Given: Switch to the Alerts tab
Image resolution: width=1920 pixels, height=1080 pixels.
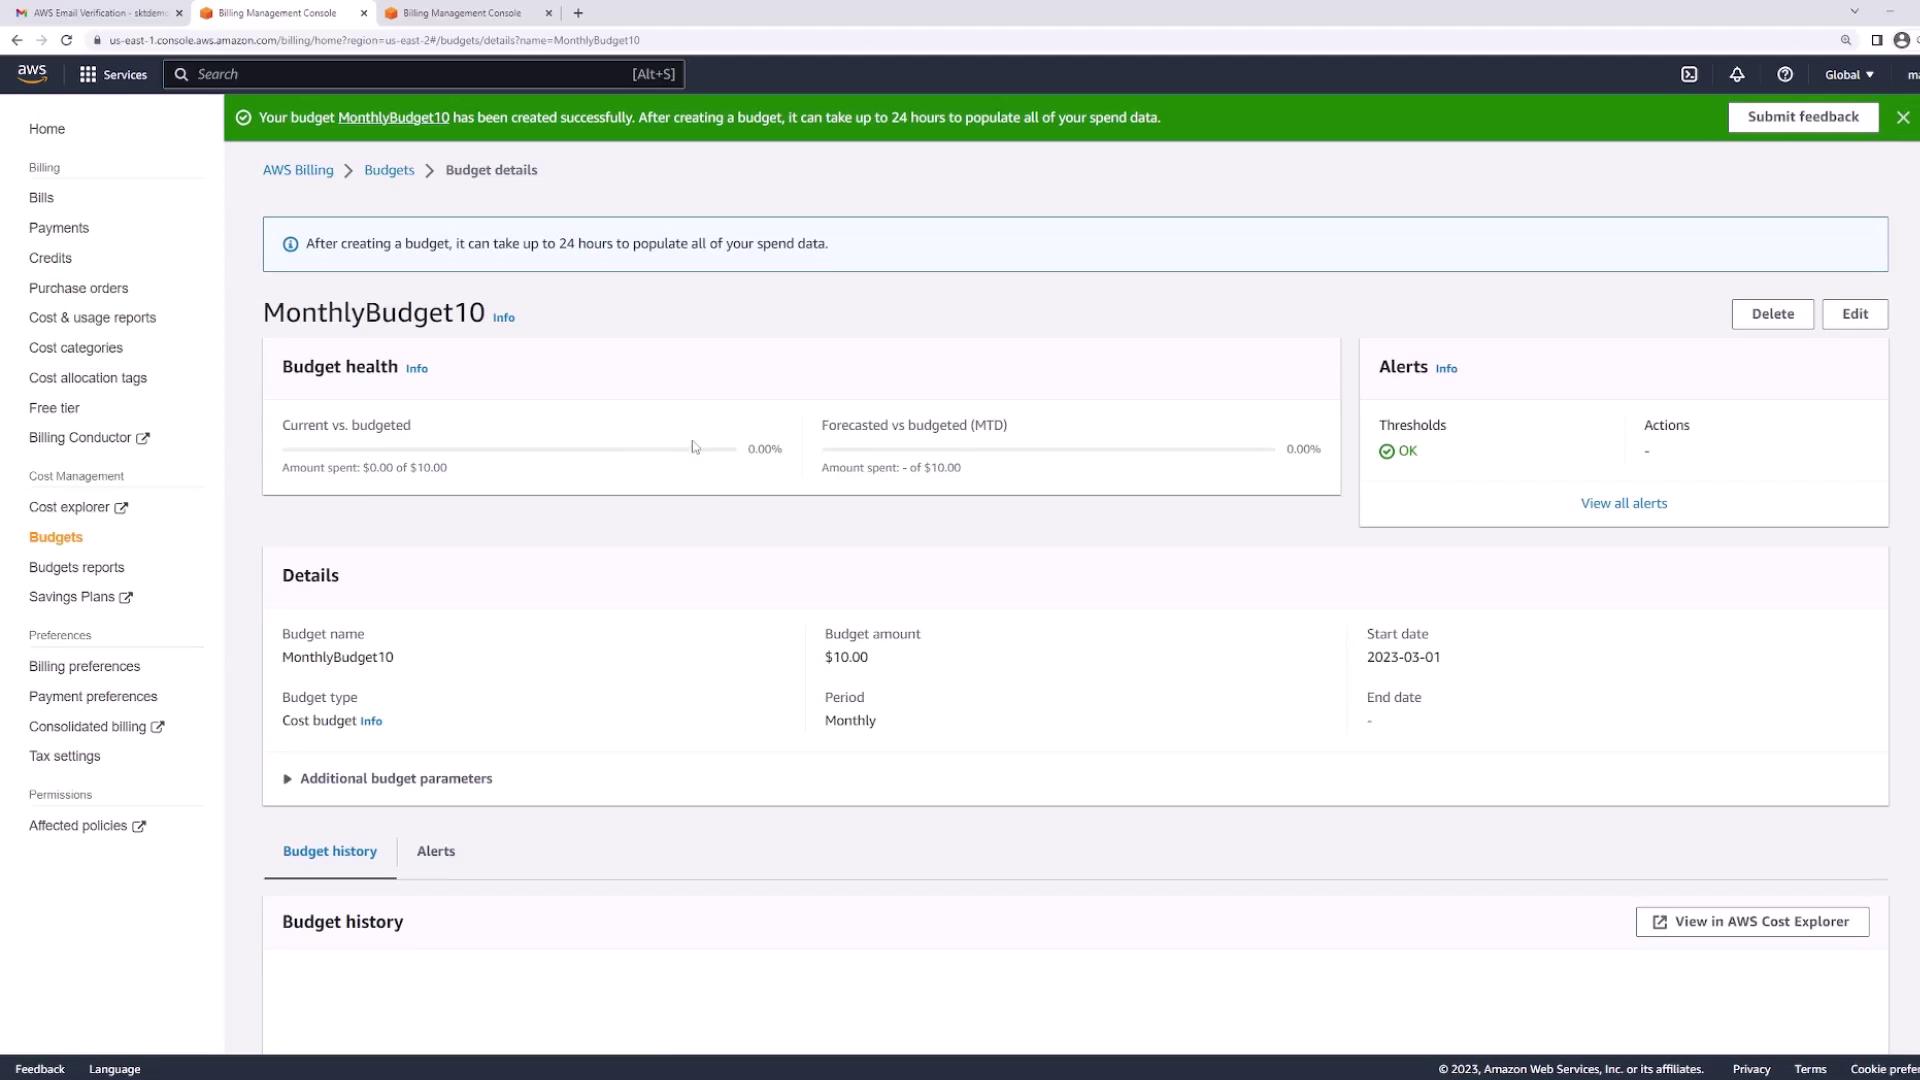Looking at the screenshot, I should 436,851.
